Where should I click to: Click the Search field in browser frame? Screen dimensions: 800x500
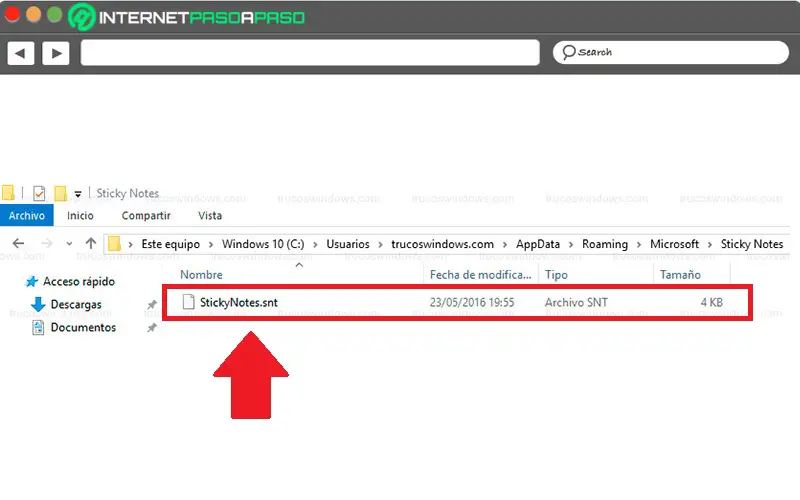670,52
